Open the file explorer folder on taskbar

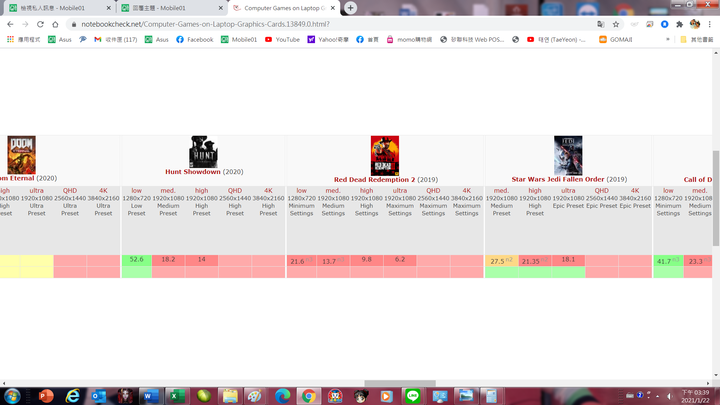point(230,396)
